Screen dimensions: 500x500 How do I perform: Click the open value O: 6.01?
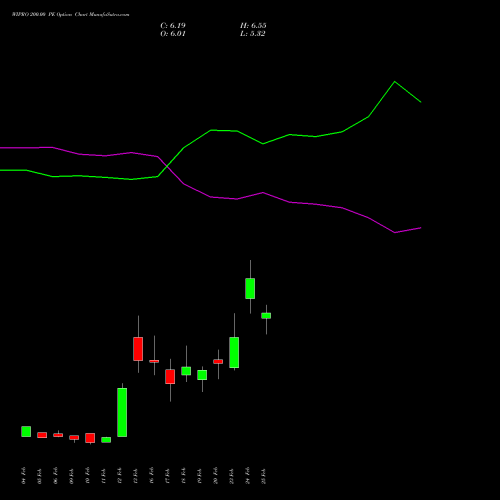(x=173, y=34)
